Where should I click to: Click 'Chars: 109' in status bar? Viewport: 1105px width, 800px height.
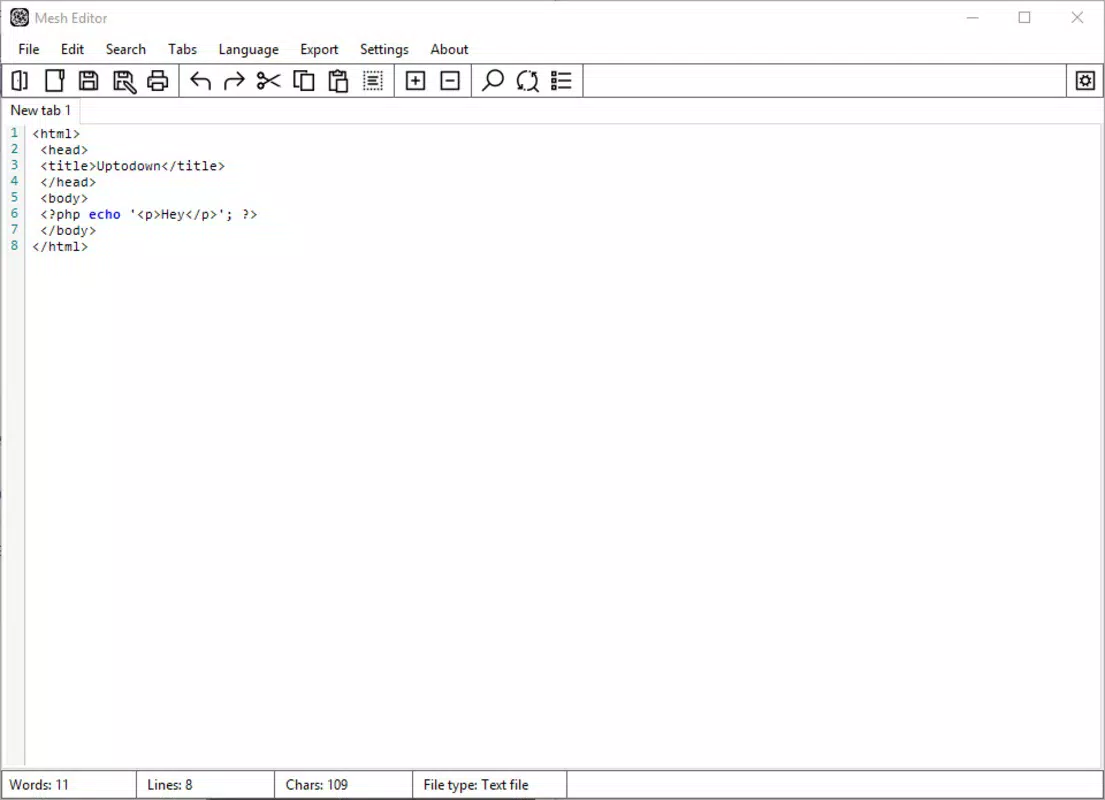pos(316,784)
